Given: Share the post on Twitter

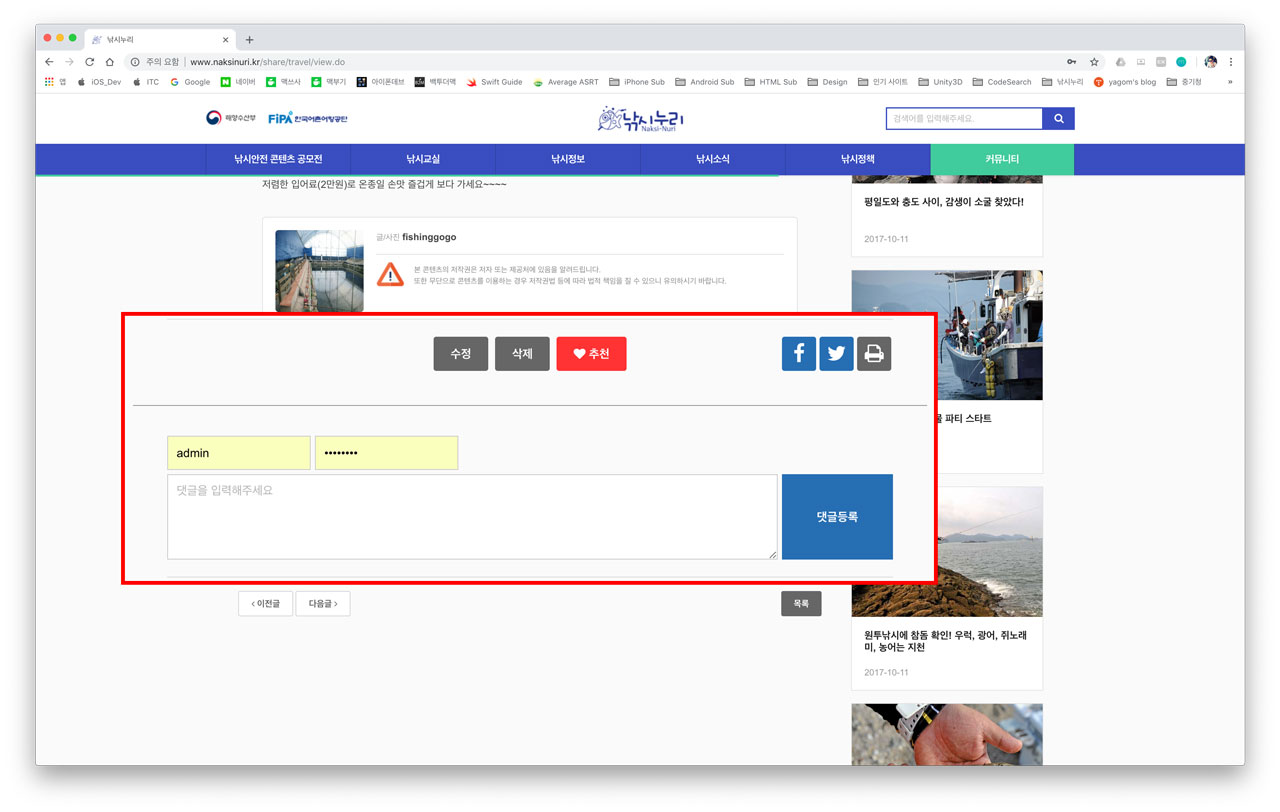Looking at the screenshot, I should tap(836, 354).
